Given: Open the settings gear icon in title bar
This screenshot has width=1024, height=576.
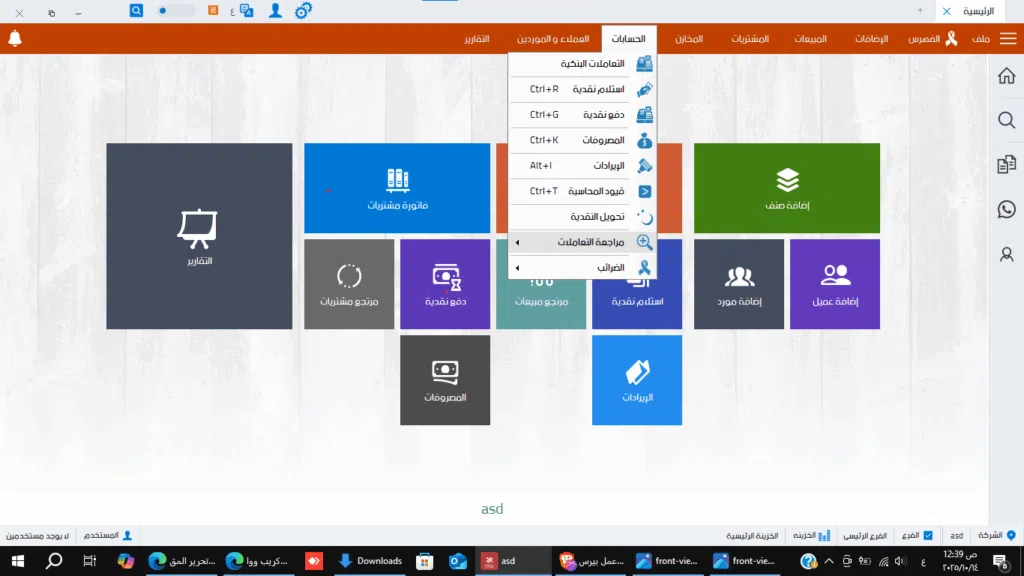Looking at the screenshot, I should tap(302, 11).
